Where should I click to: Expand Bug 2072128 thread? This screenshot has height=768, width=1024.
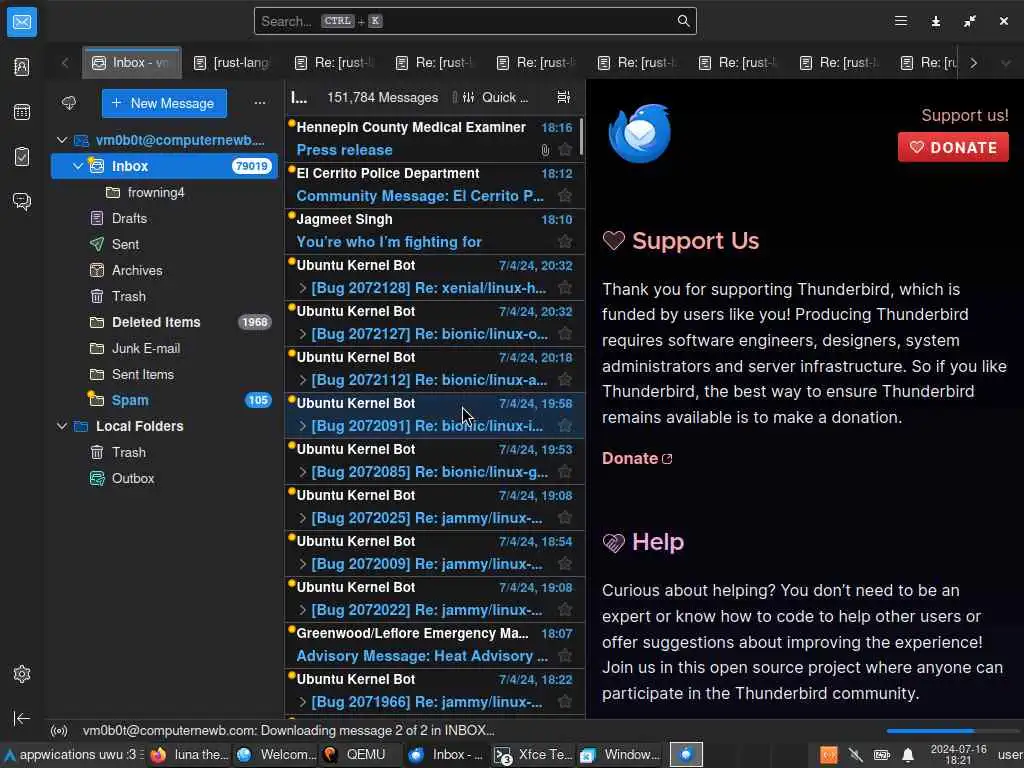click(x=302, y=287)
